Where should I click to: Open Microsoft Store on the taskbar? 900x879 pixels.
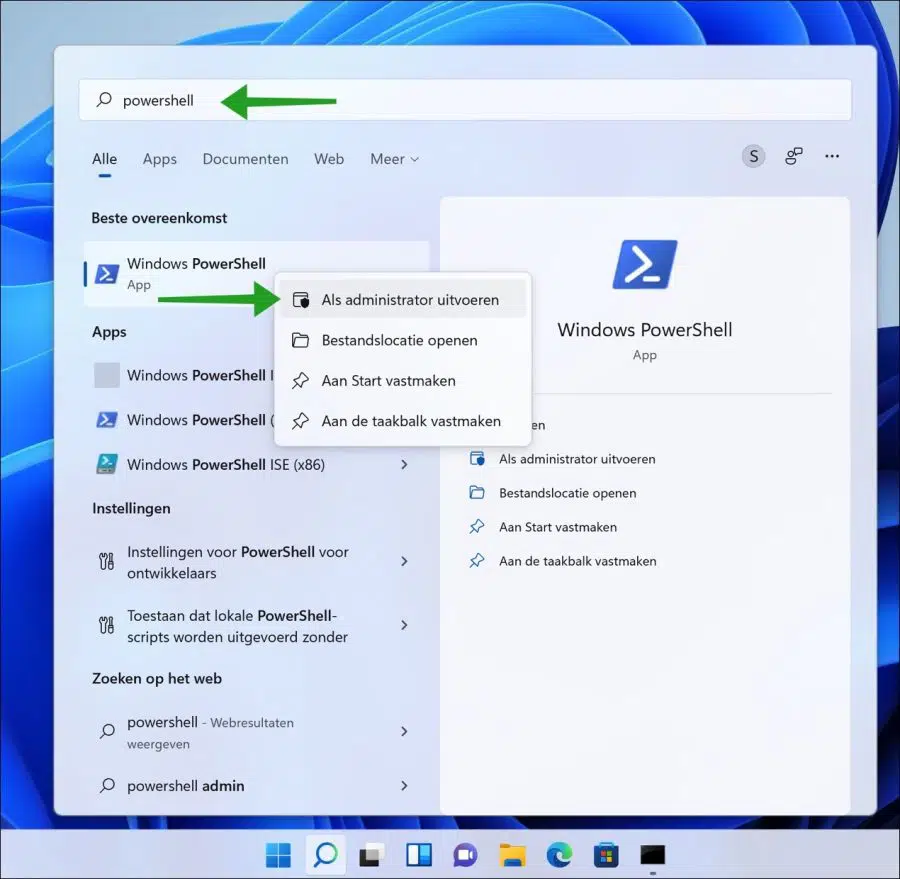pyautogui.click(x=606, y=855)
